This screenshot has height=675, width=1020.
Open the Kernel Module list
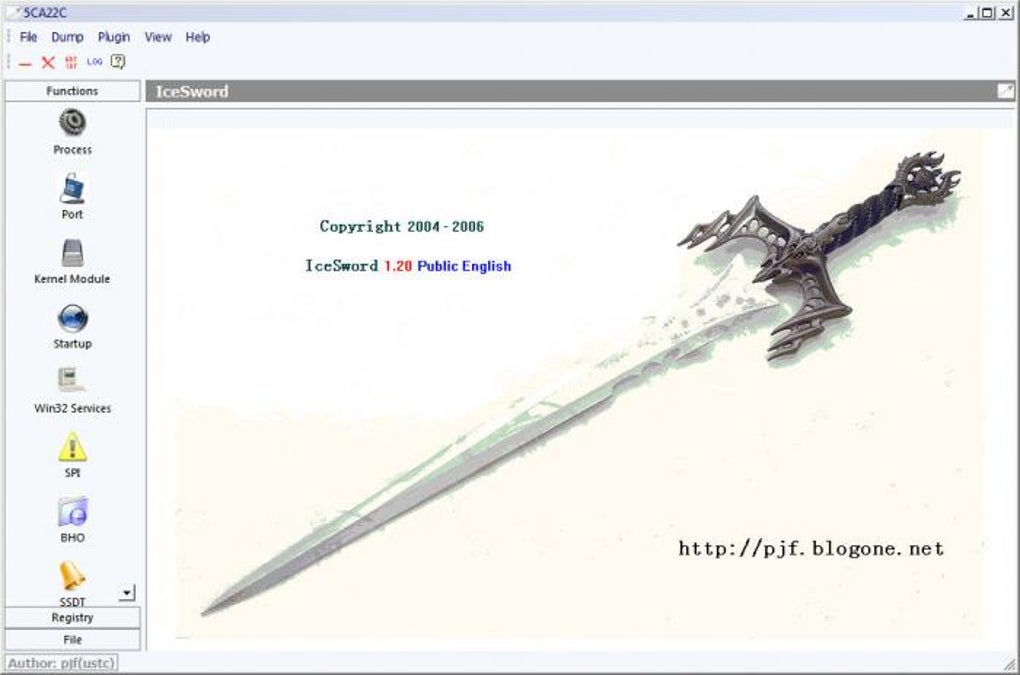[72, 261]
